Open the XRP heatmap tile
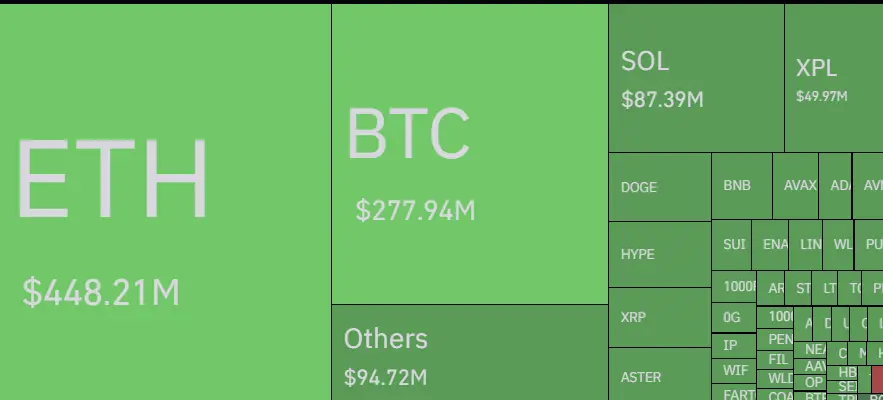 (659, 318)
